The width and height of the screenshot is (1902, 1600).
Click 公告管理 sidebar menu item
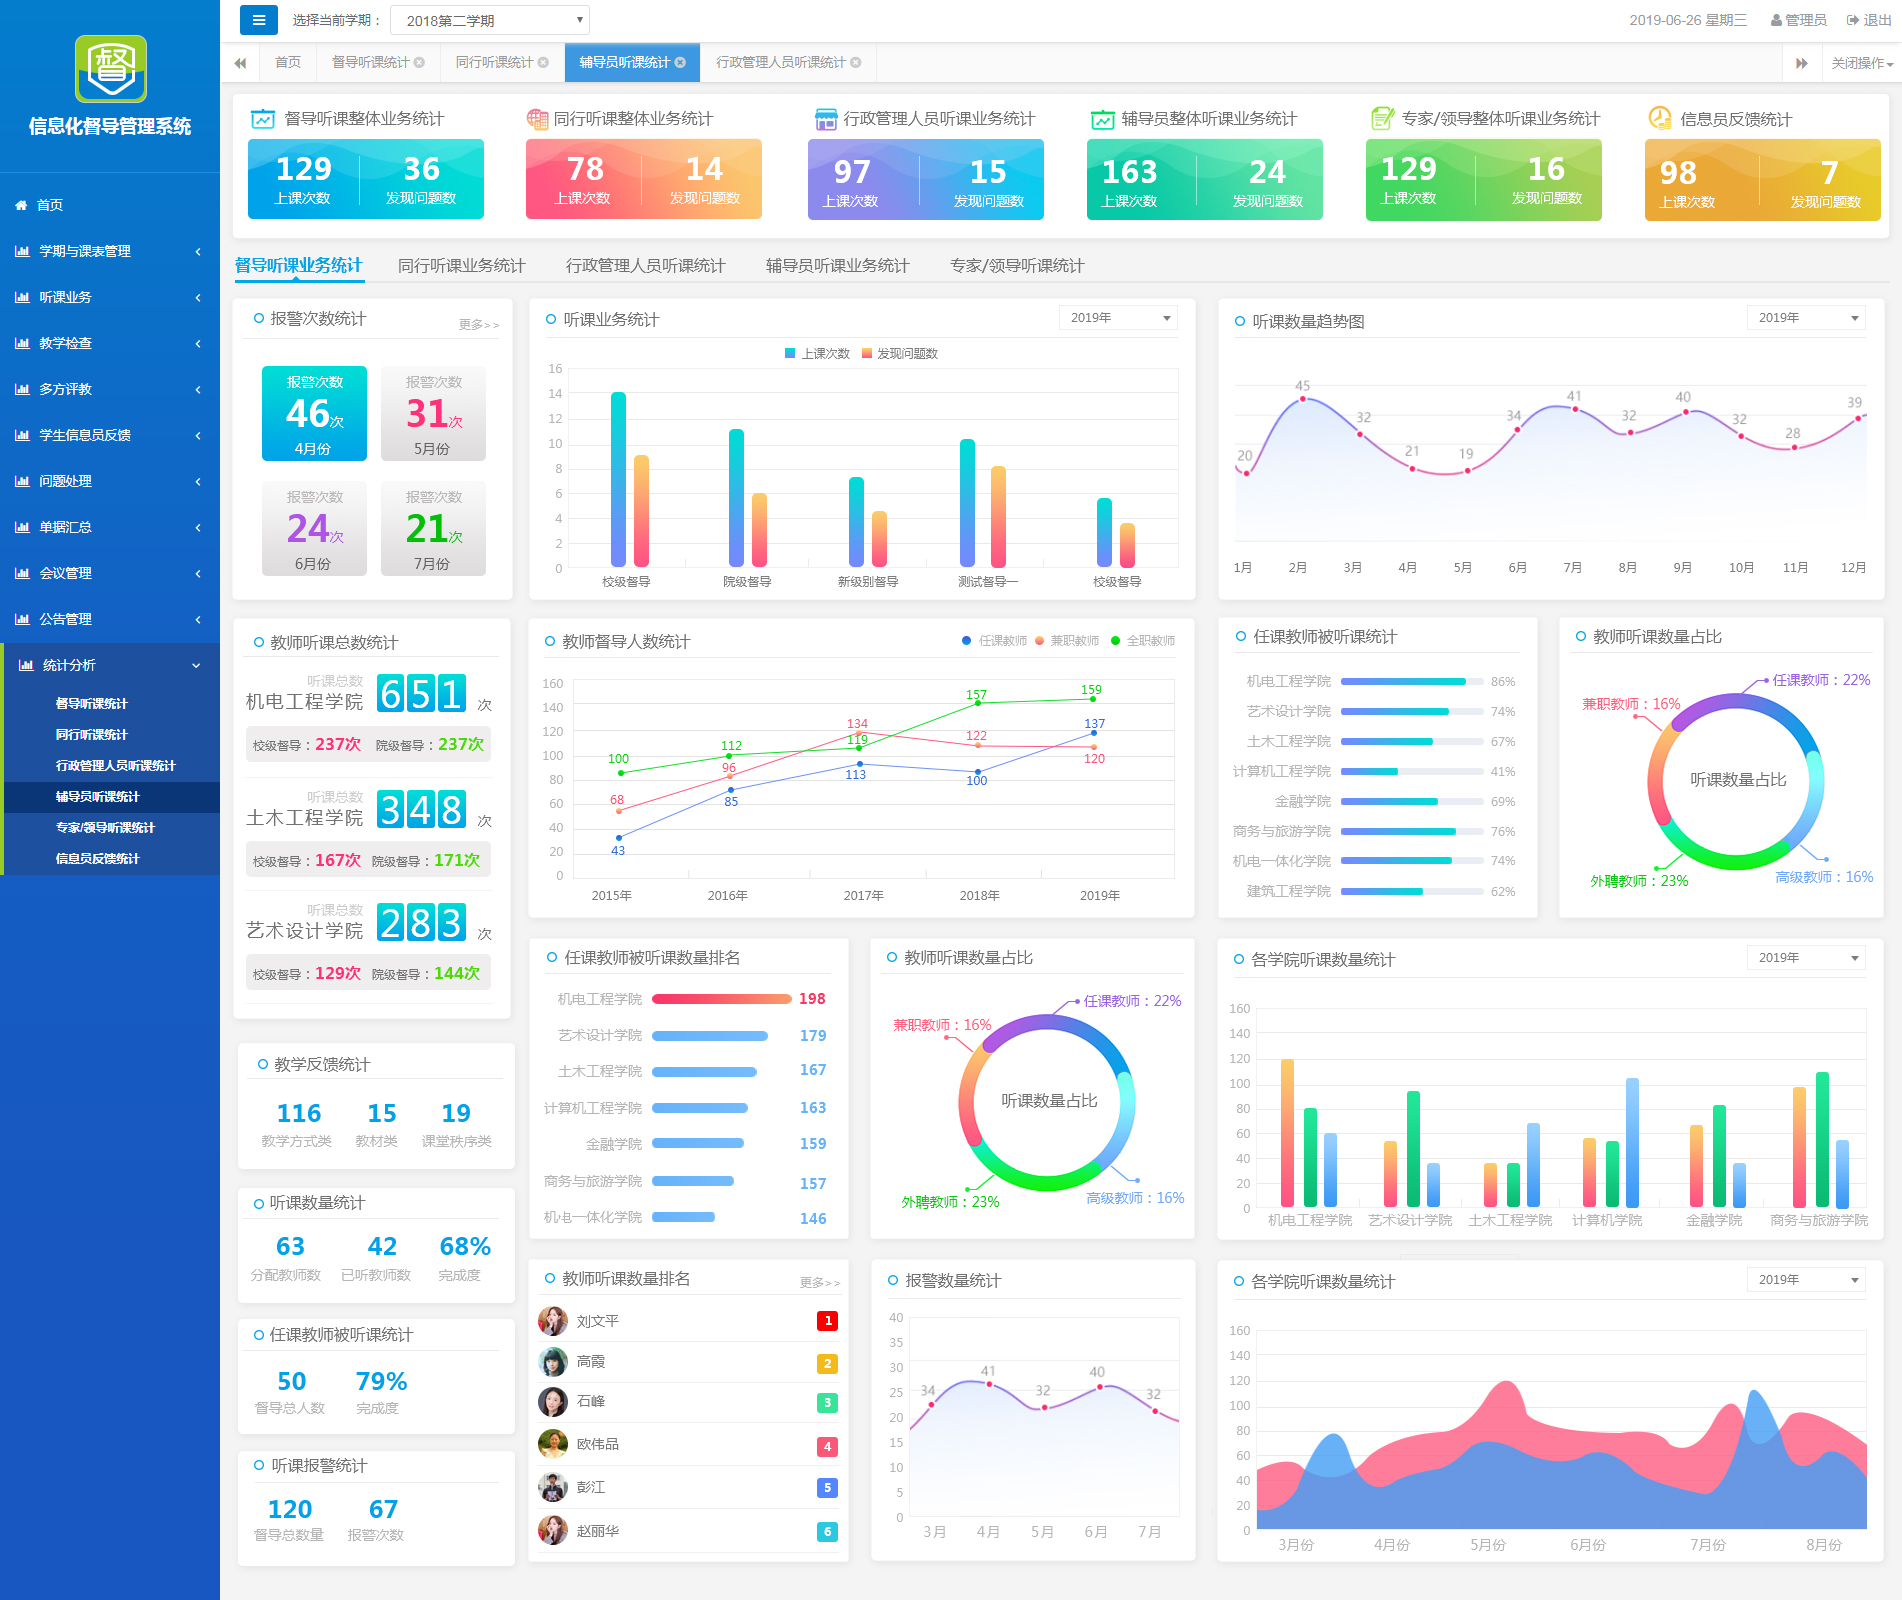coord(110,619)
